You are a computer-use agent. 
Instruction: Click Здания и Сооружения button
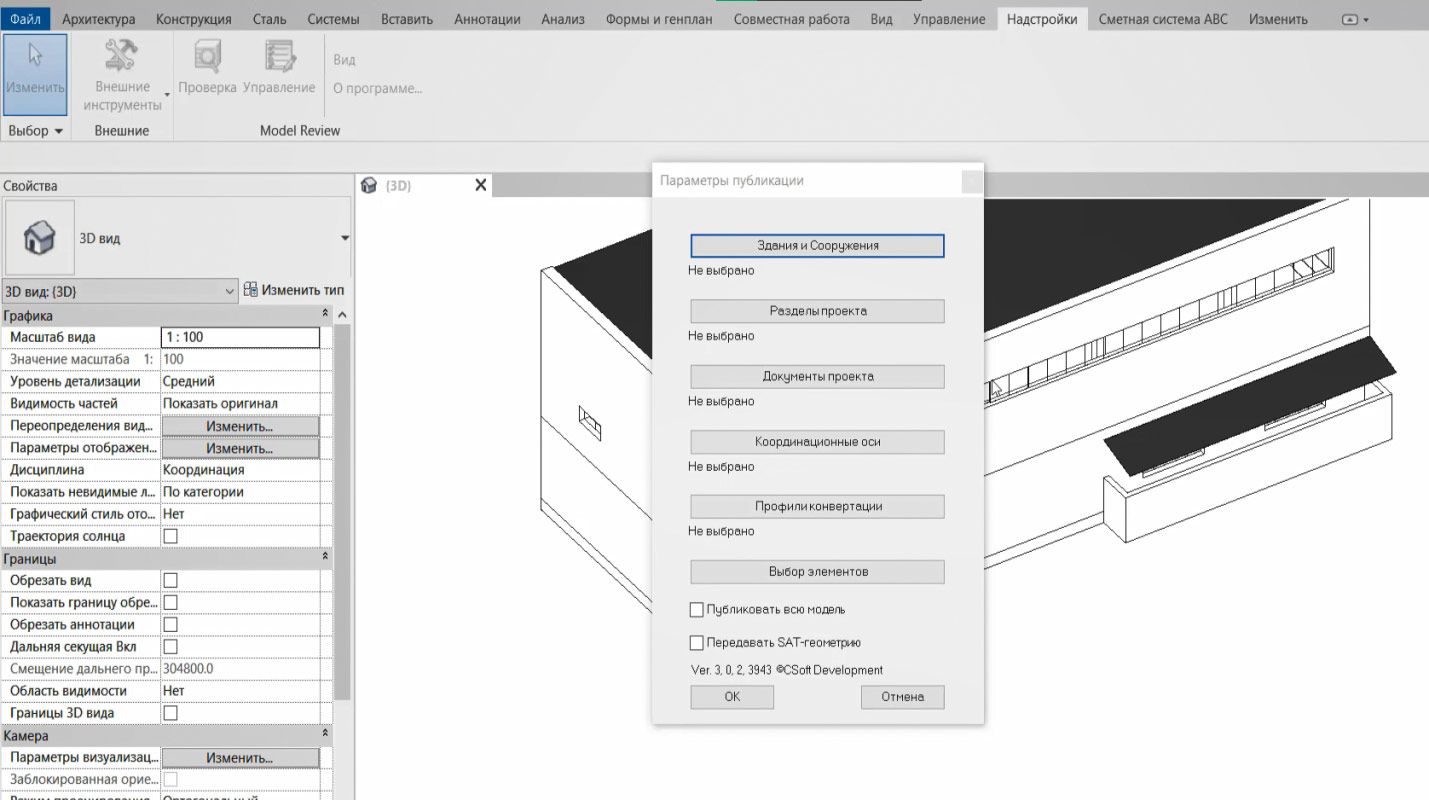point(817,245)
